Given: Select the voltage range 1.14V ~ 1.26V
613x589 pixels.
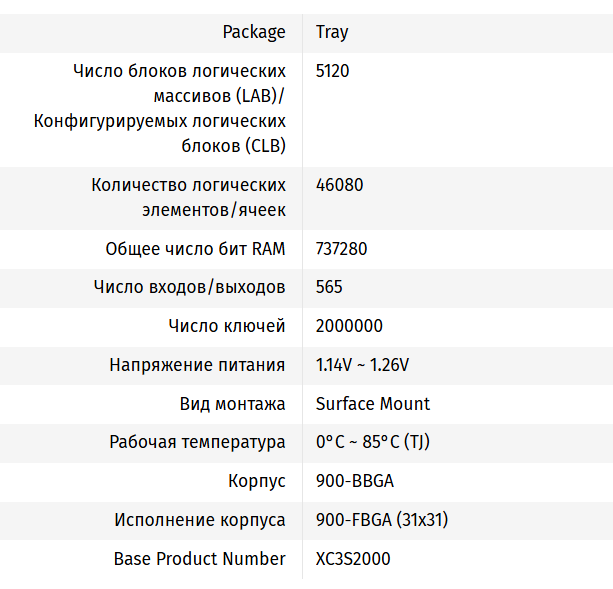Looking at the screenshot, I should (x=362, y=365).
